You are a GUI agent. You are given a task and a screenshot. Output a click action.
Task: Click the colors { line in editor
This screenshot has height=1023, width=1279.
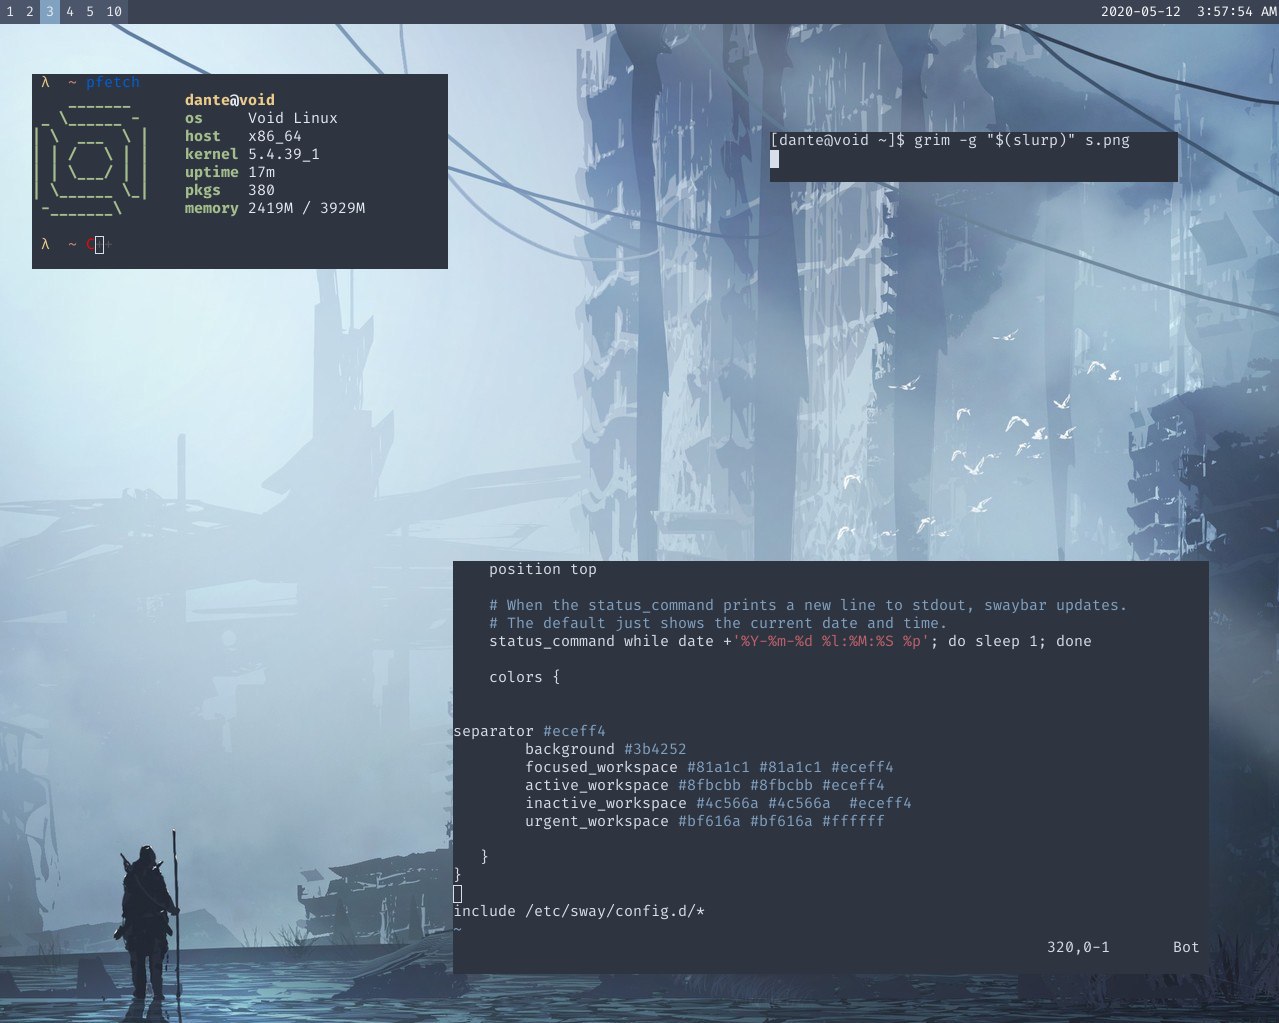(x=524, y=677)
